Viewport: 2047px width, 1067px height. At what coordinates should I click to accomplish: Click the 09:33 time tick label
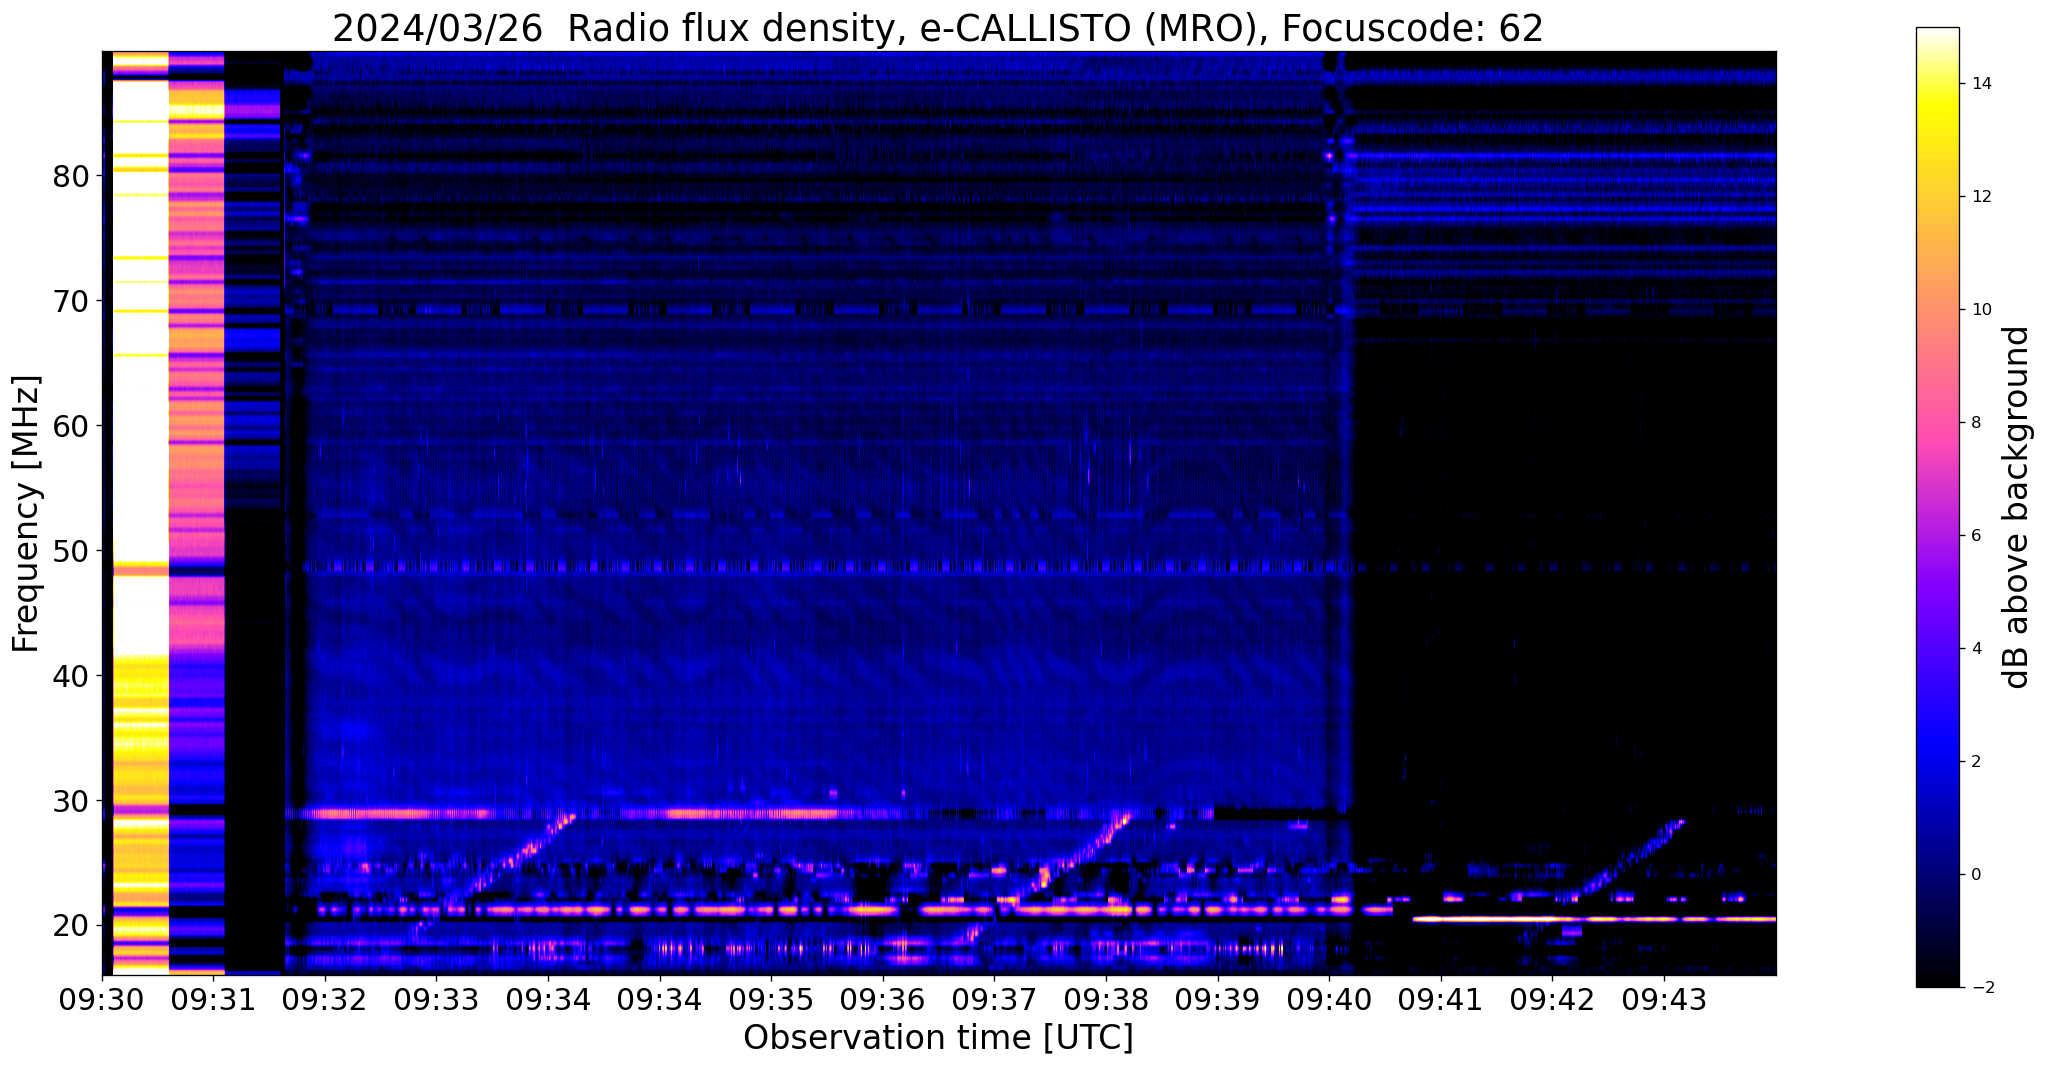[x=436, y=1000]
